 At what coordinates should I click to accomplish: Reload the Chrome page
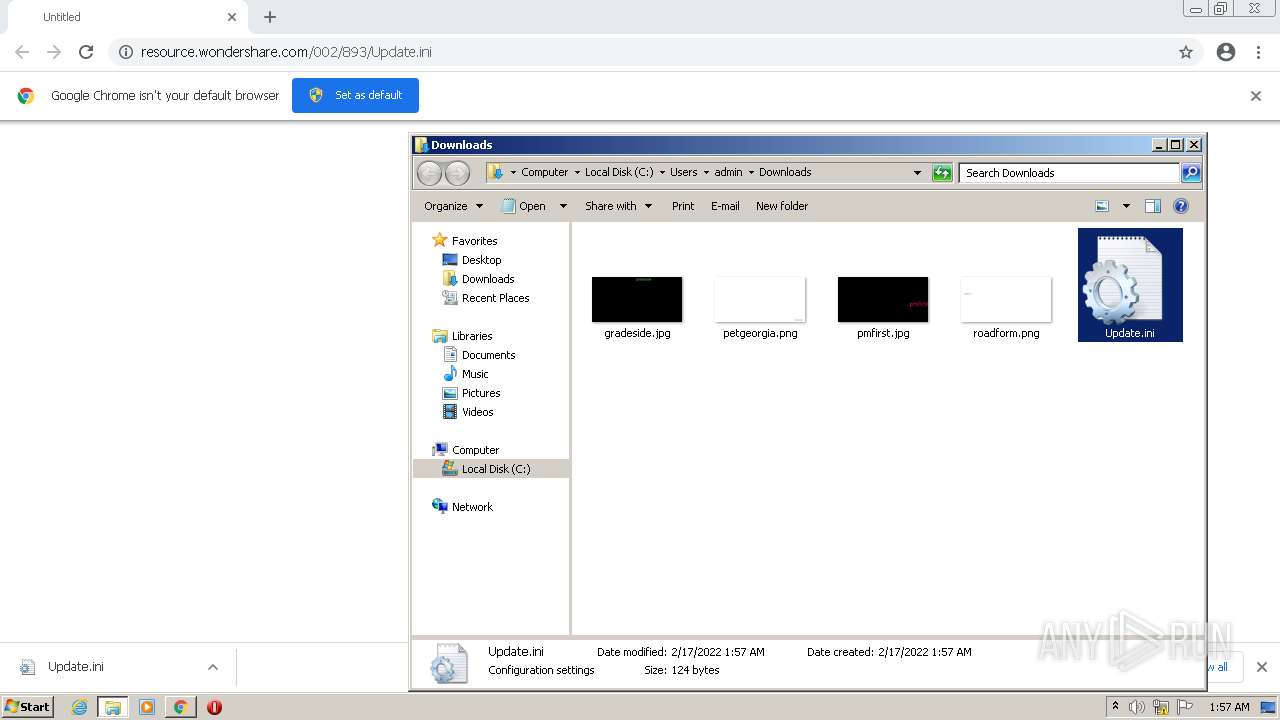(86, 52)
